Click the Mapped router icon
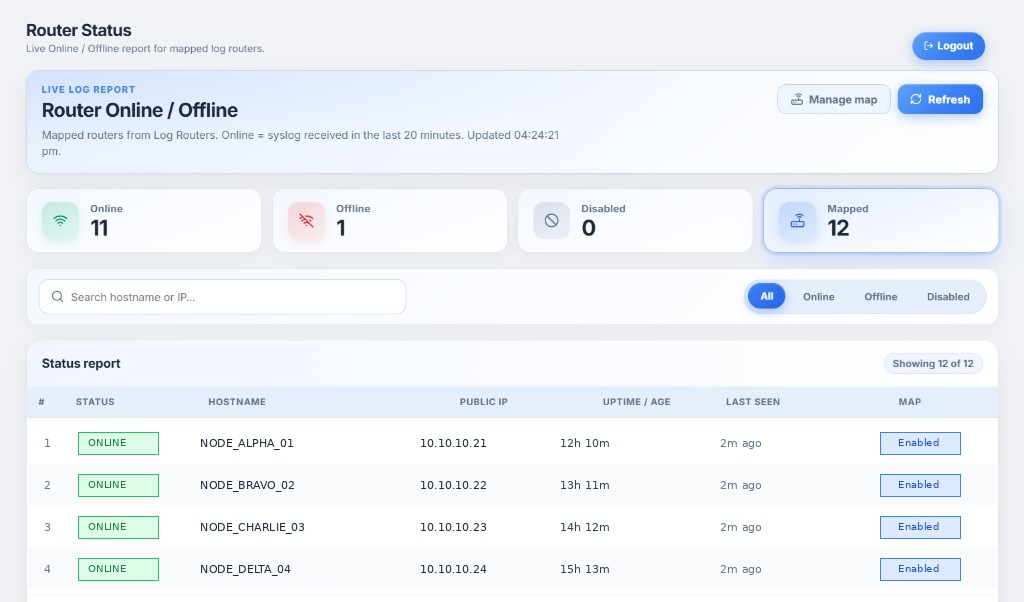 pyautogui.click(x=797, y=221)
